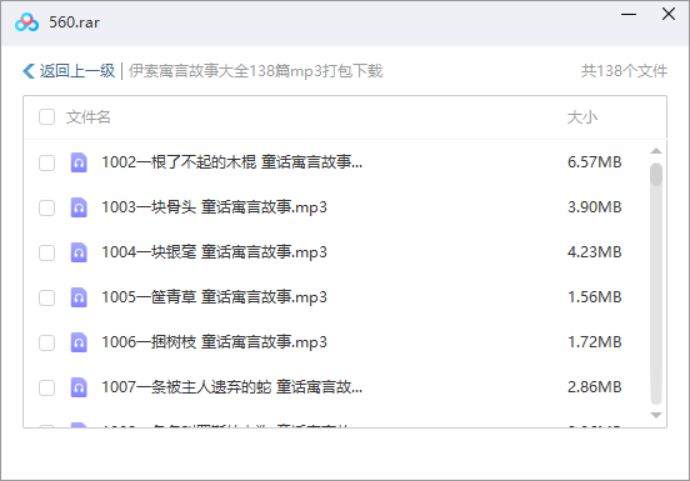Screen dimensions: 690x481
Task: Tick the checkbox for 1005一筐青草 file
Action: (47, 298)
